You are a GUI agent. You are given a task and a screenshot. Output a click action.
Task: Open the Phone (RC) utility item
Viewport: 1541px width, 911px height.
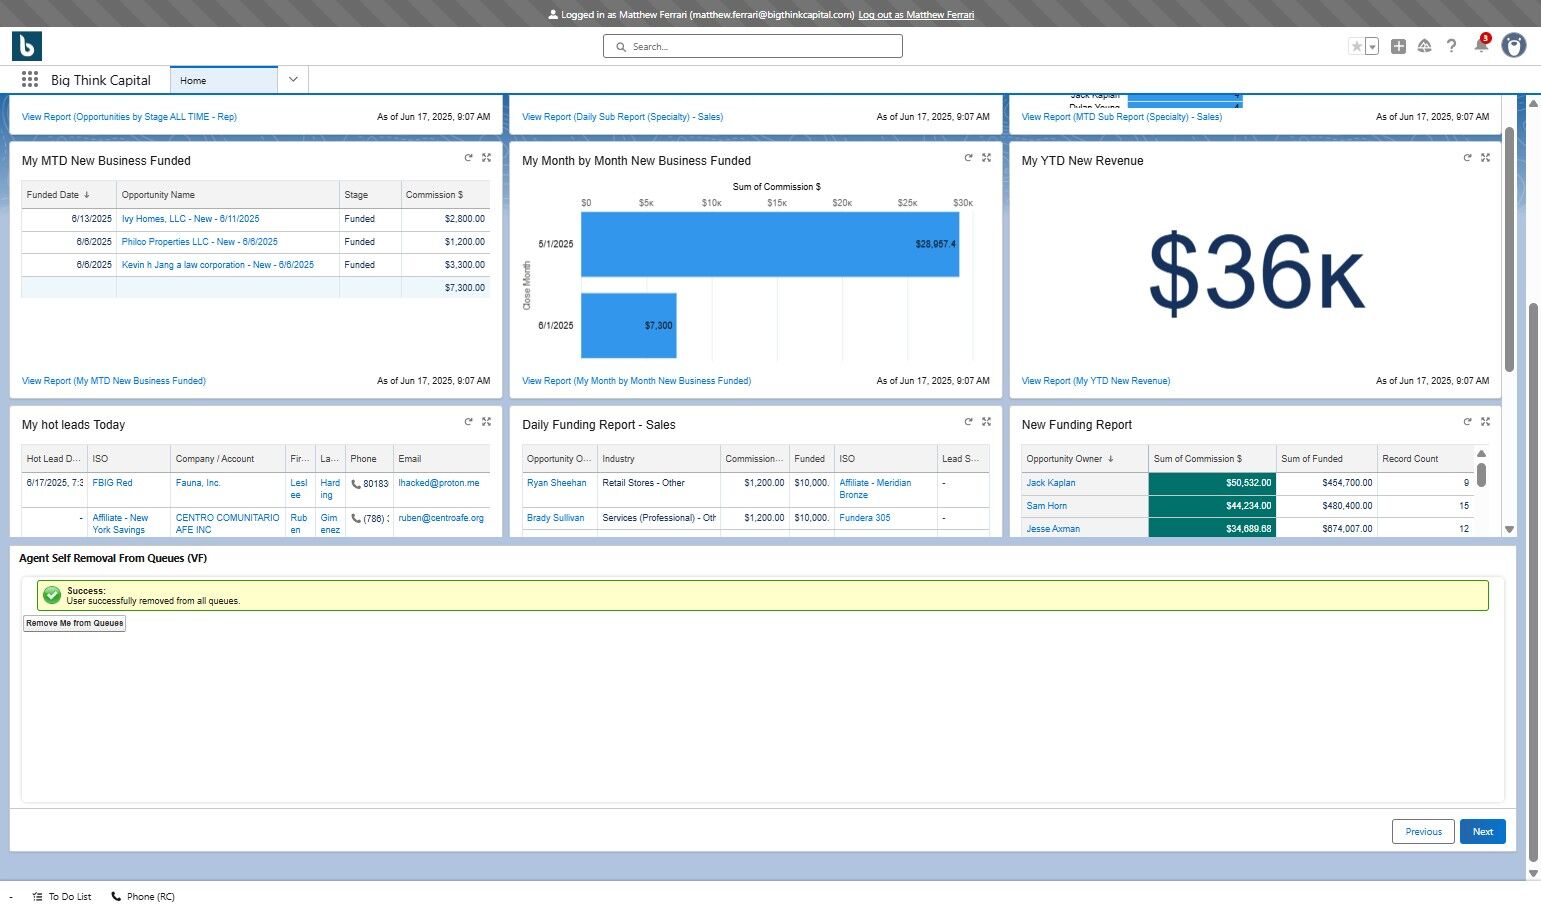[142, 897]
